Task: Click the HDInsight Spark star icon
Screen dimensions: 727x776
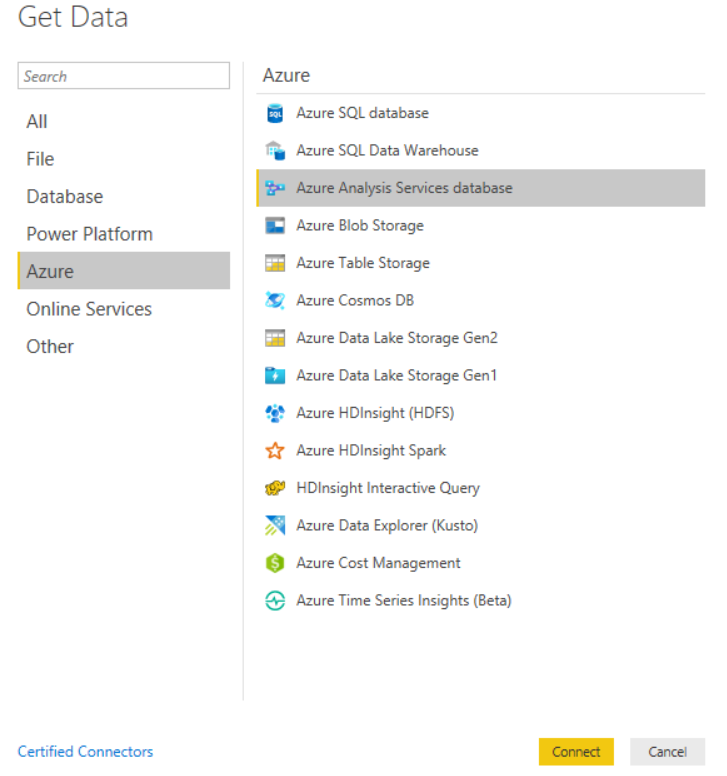Action: pyautogui.click(x=275, y=451)
